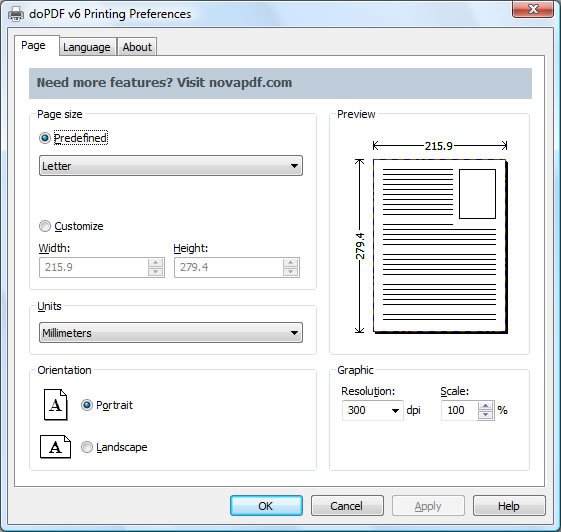The image size is (561, 532).
Task: Increase the Scale value with up arrow
Action: 486,406
